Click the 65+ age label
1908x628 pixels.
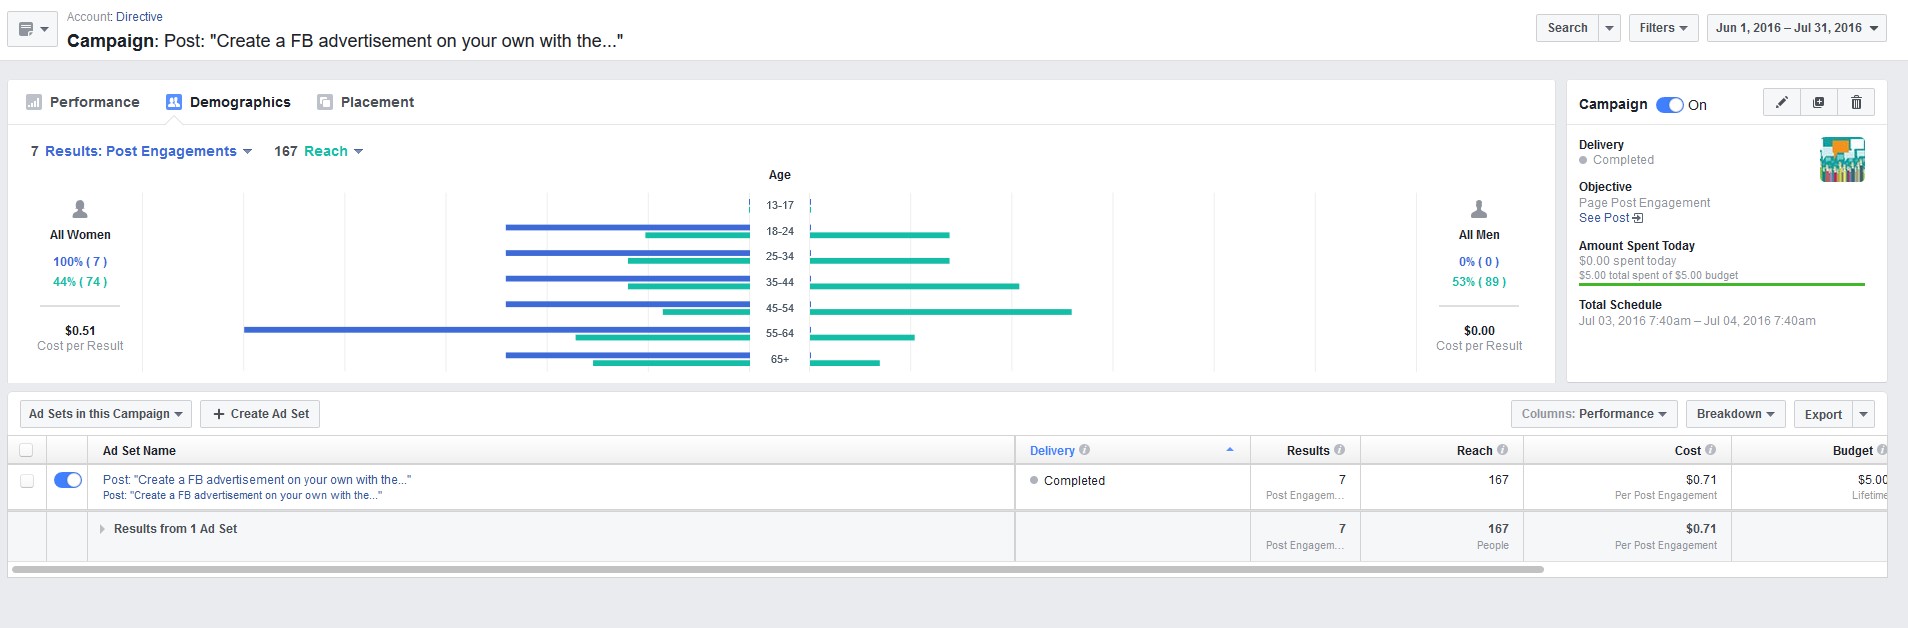780,359
